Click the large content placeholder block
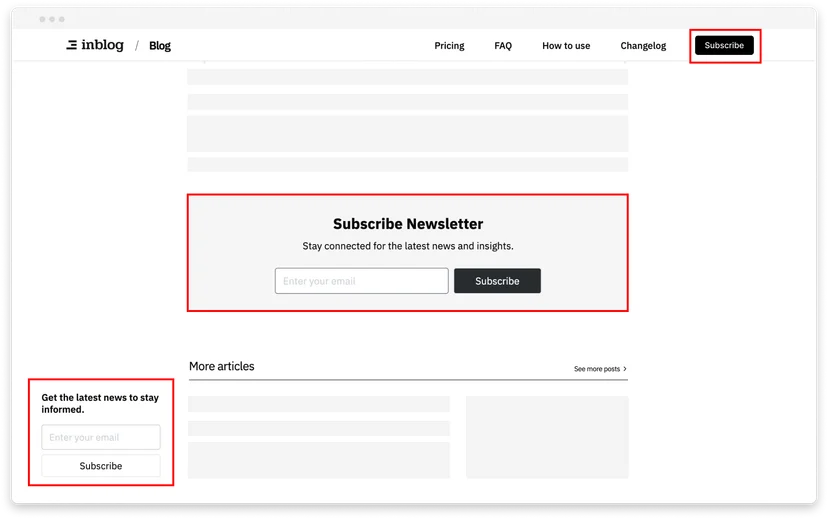This screenshot has height=519, width=828. [408, 134]
